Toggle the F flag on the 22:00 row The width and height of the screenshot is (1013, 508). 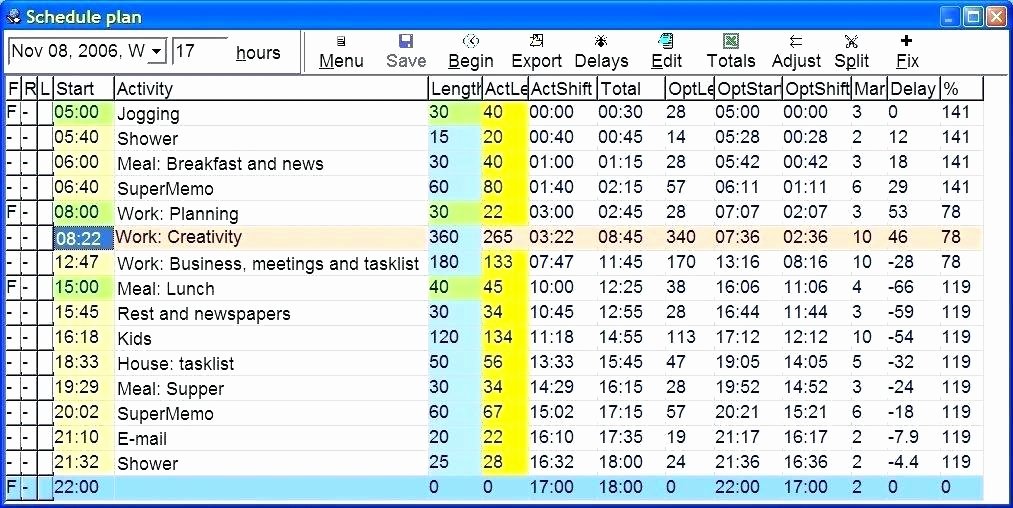click(12, 487)
